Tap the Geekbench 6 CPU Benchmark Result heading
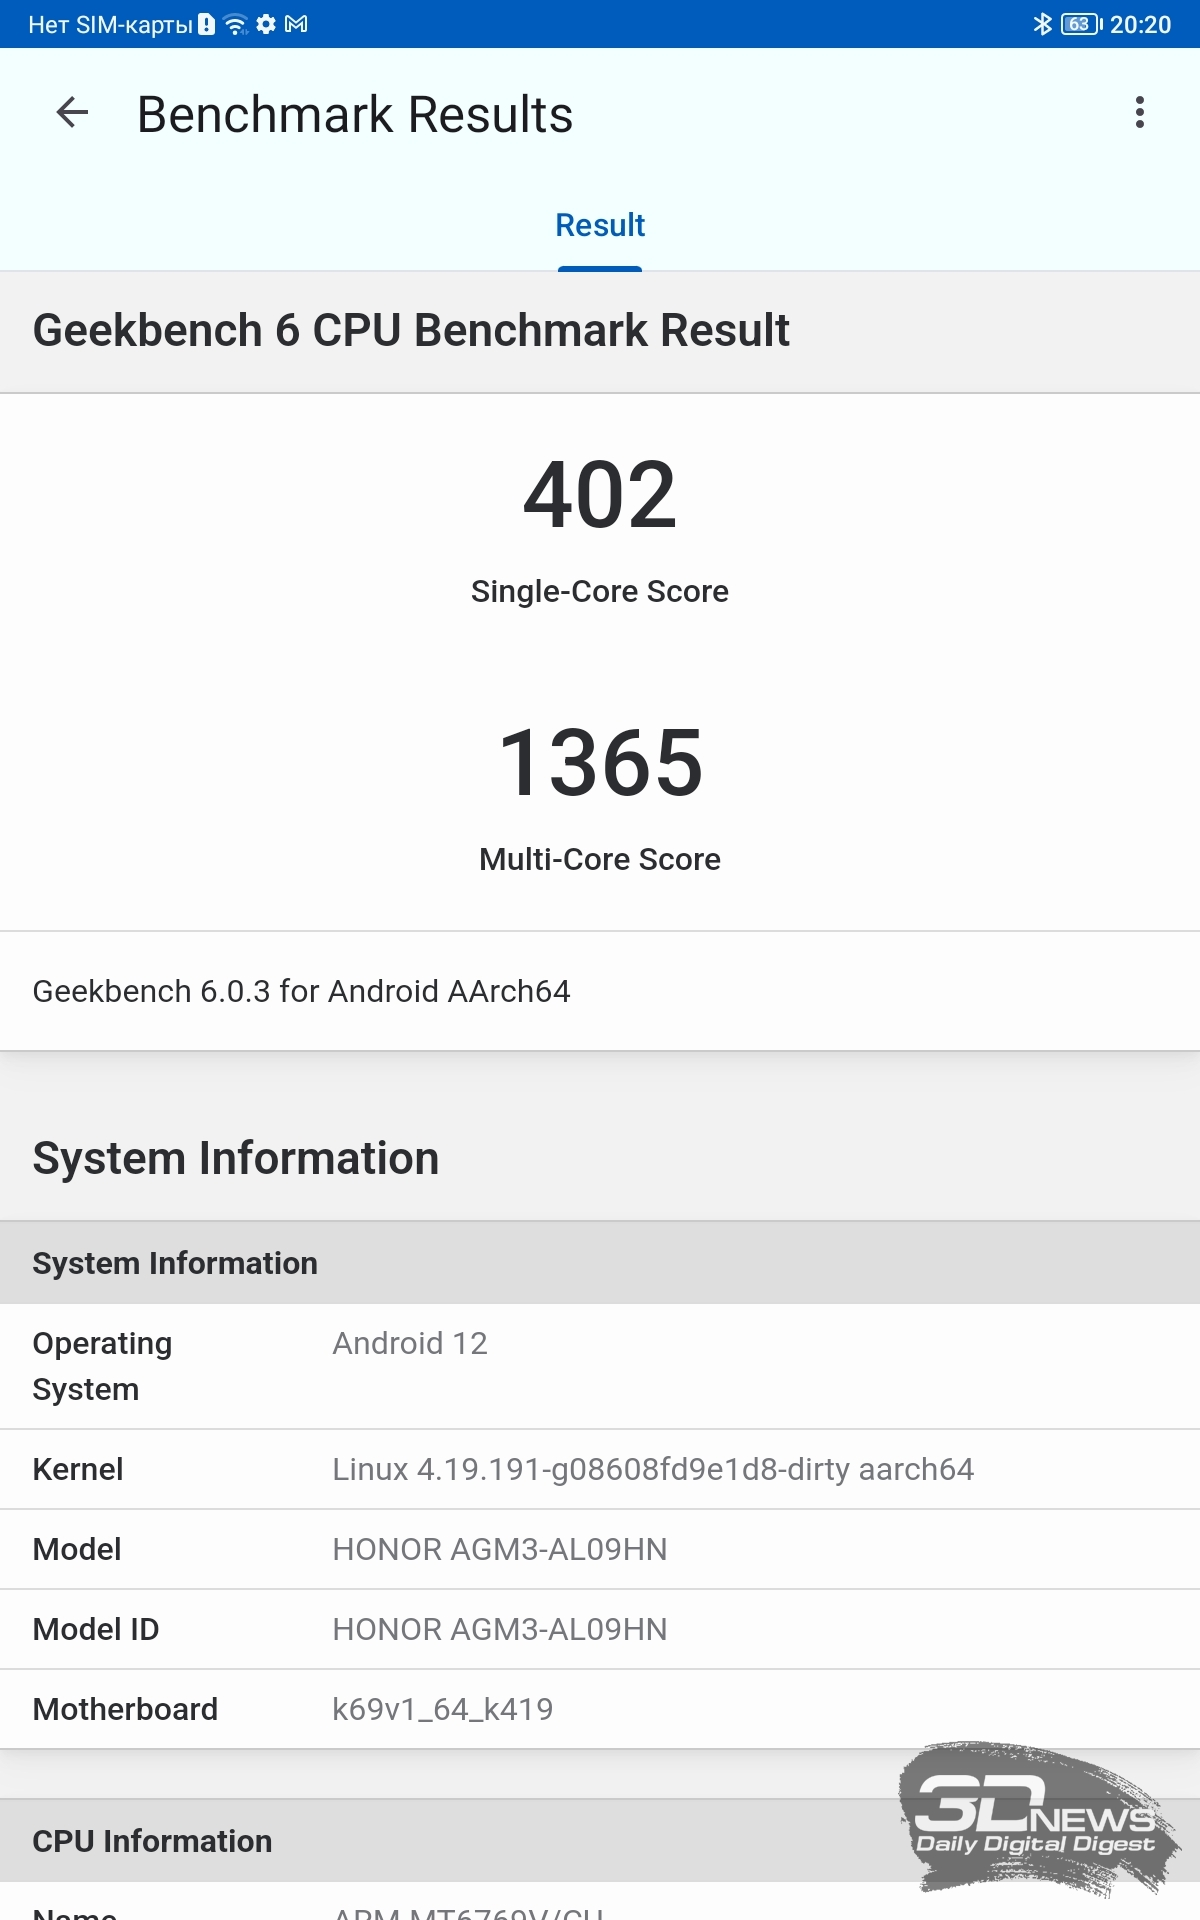This screenshot has height=1920, width=1200. 411,330
